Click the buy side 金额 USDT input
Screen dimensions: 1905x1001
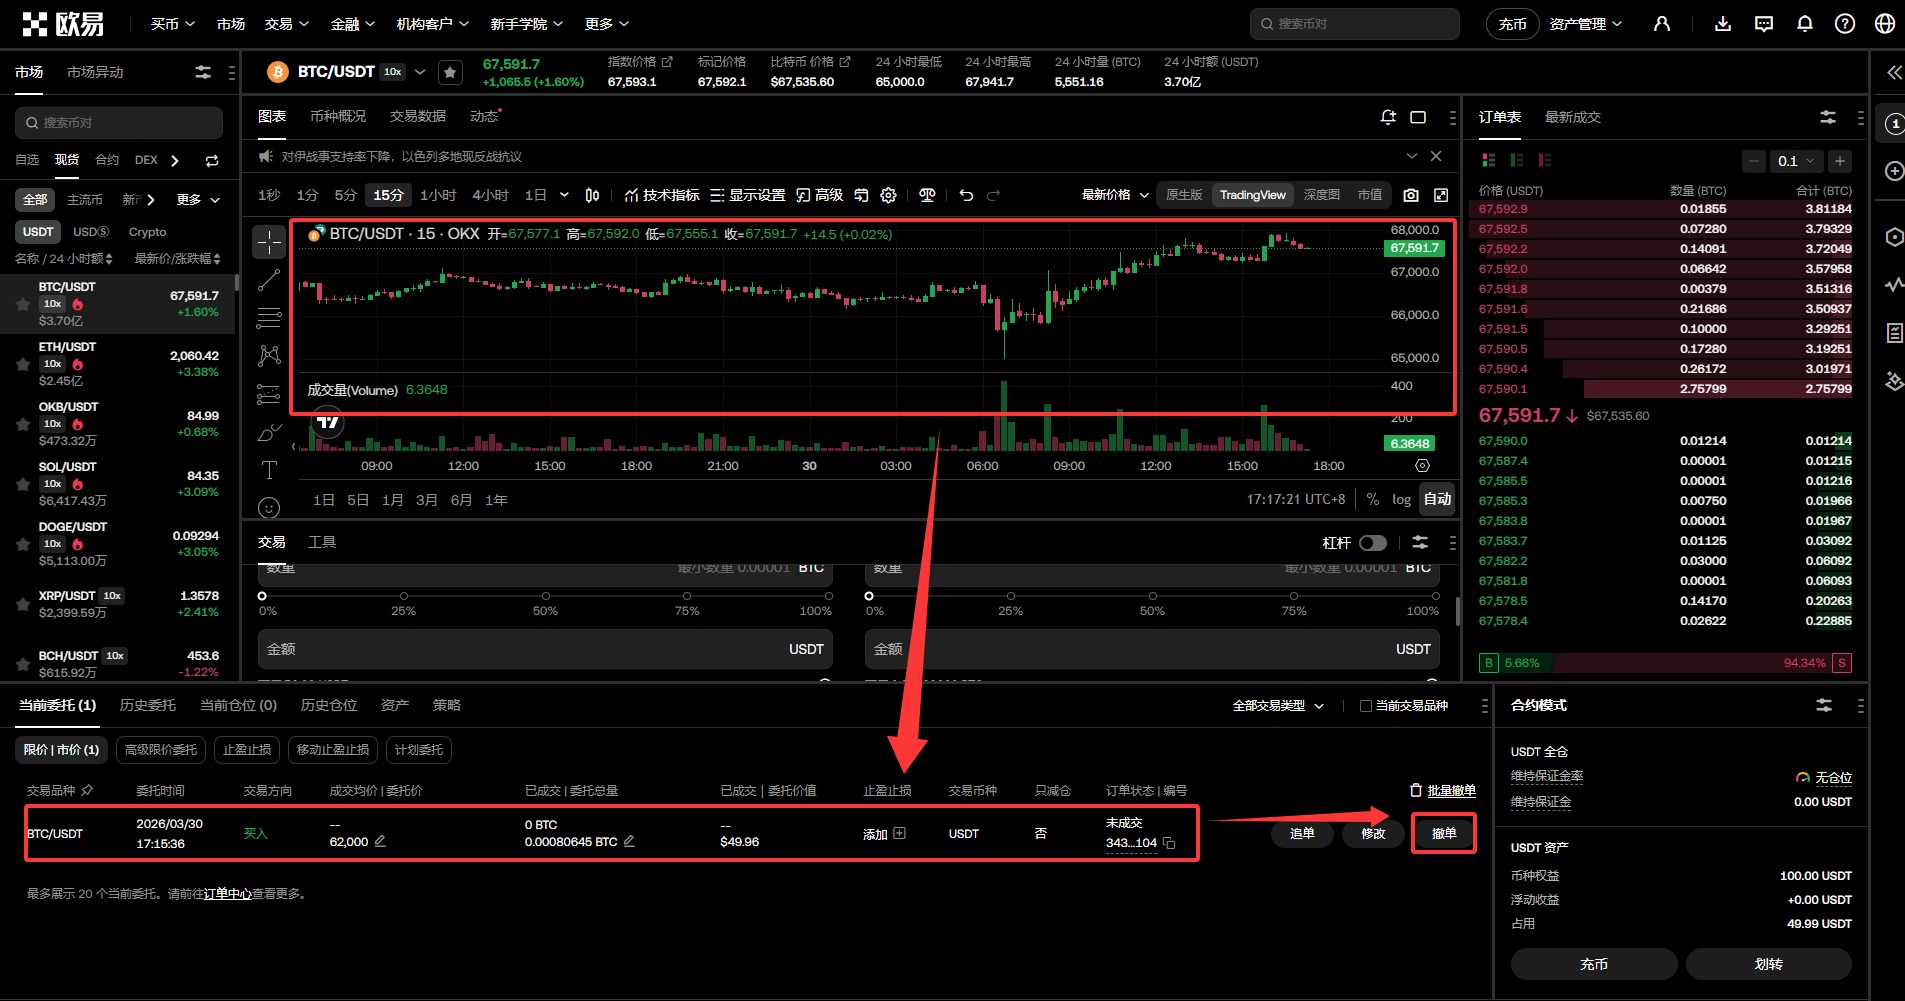tap(545, 649)
